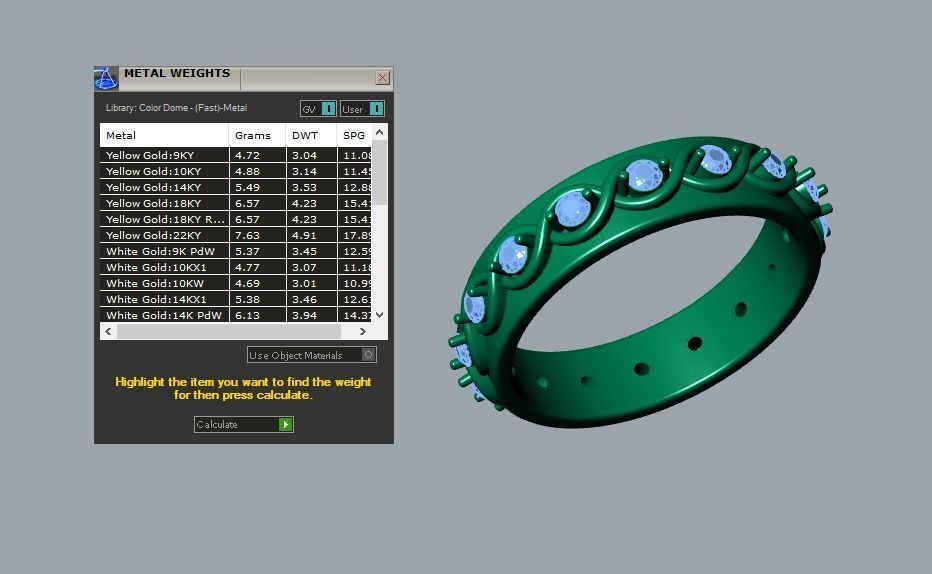Click the 4.69 grams cell
932x574 pixels.
point(257,283)
